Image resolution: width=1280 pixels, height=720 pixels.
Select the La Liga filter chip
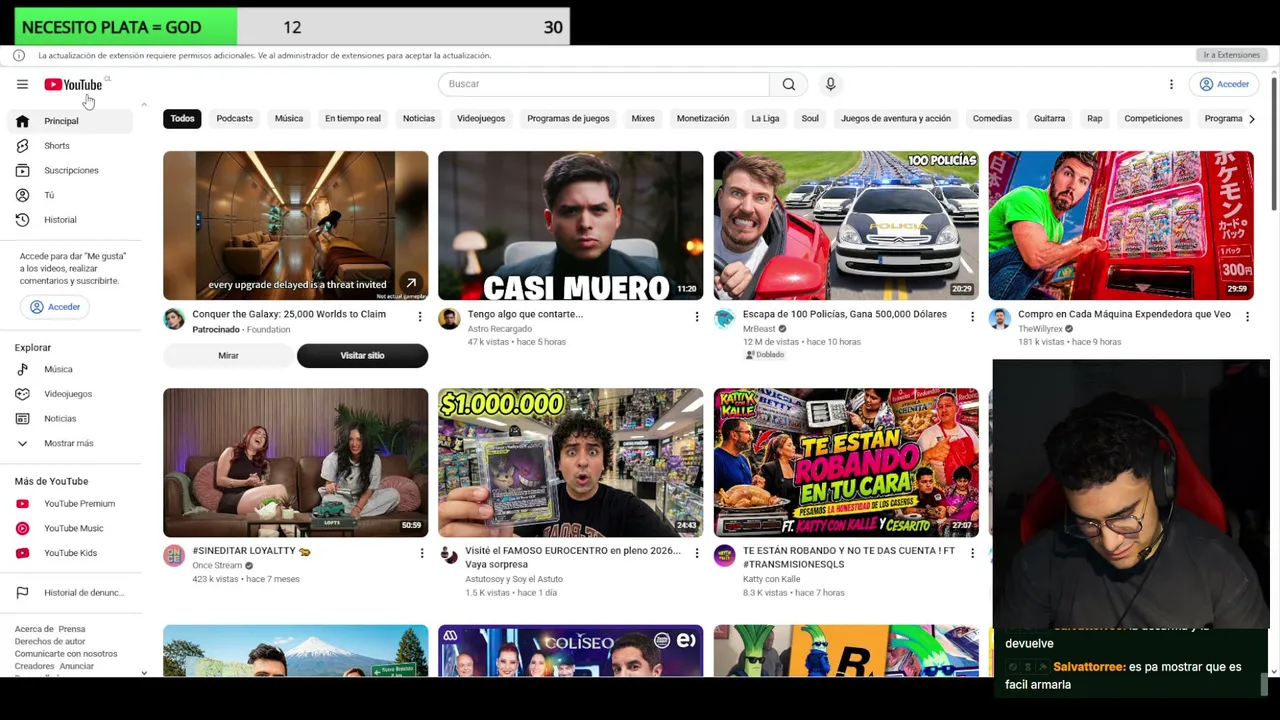coord(765,119)
